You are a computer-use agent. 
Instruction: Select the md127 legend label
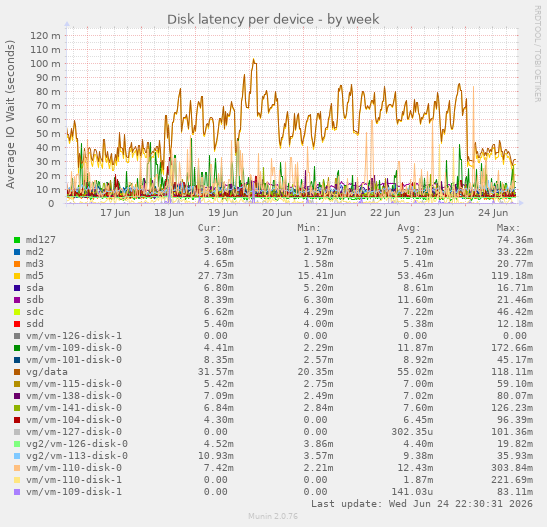pos(40,240)
